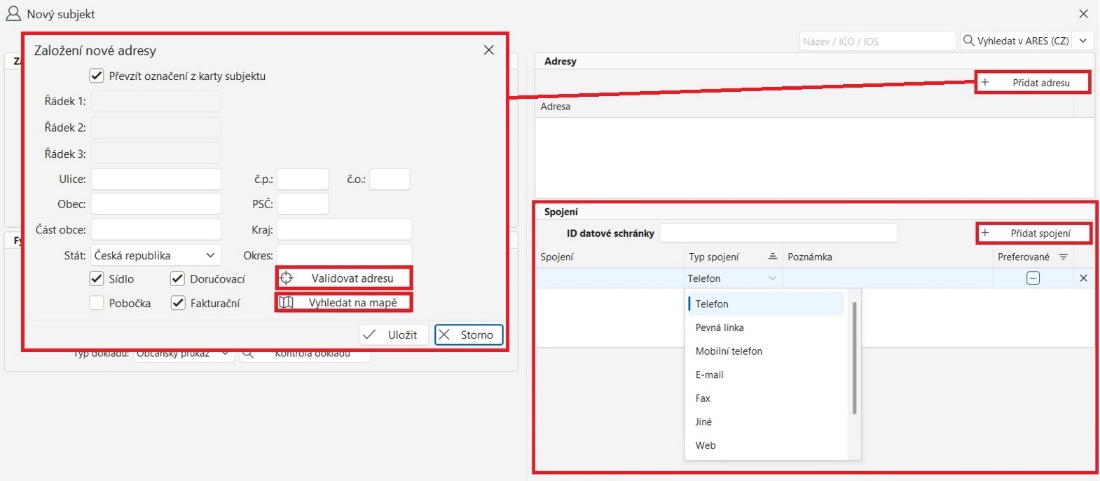Click the ID datové schránky input field
Viewport: 1100px width, 481px height.
pyautogui.click(x=778, y=233)
